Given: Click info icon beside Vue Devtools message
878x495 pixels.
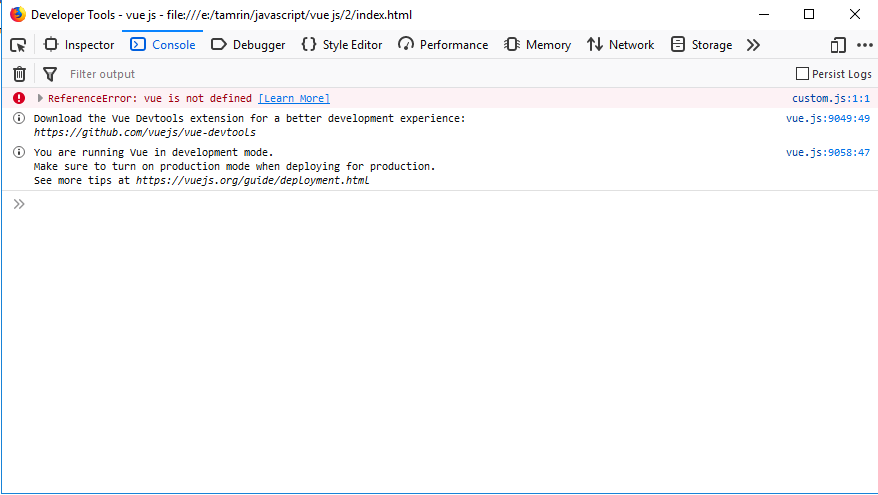Looking at the screenshot, I should 19,119.
